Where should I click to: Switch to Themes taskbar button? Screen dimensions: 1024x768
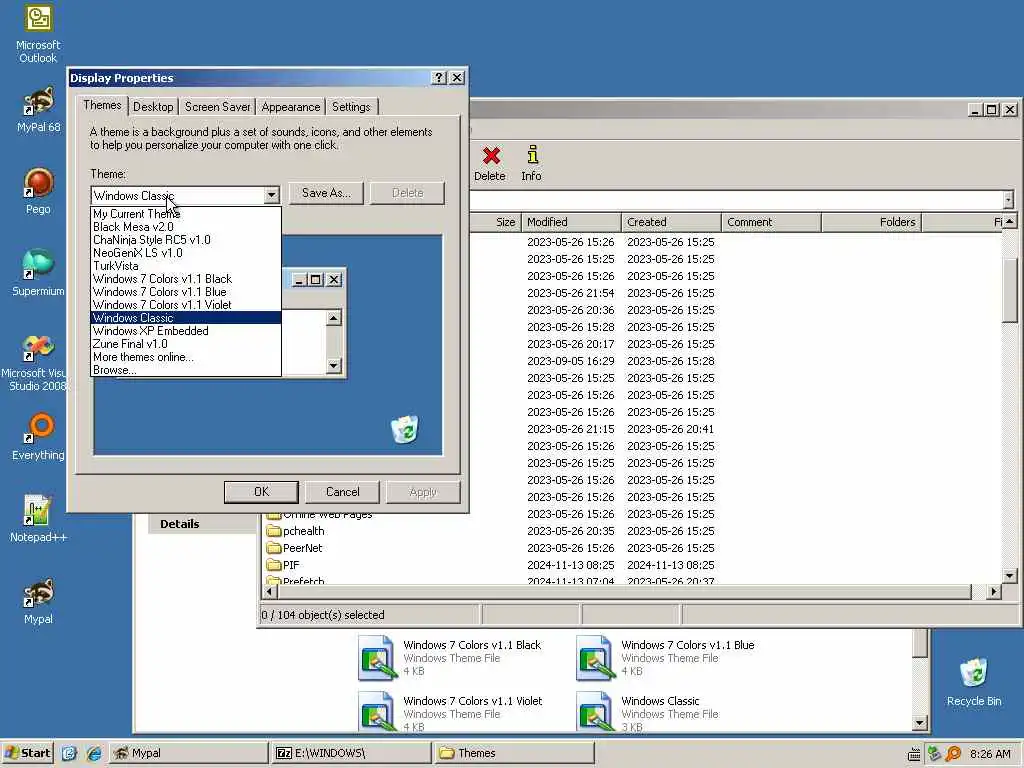(514, 753)
